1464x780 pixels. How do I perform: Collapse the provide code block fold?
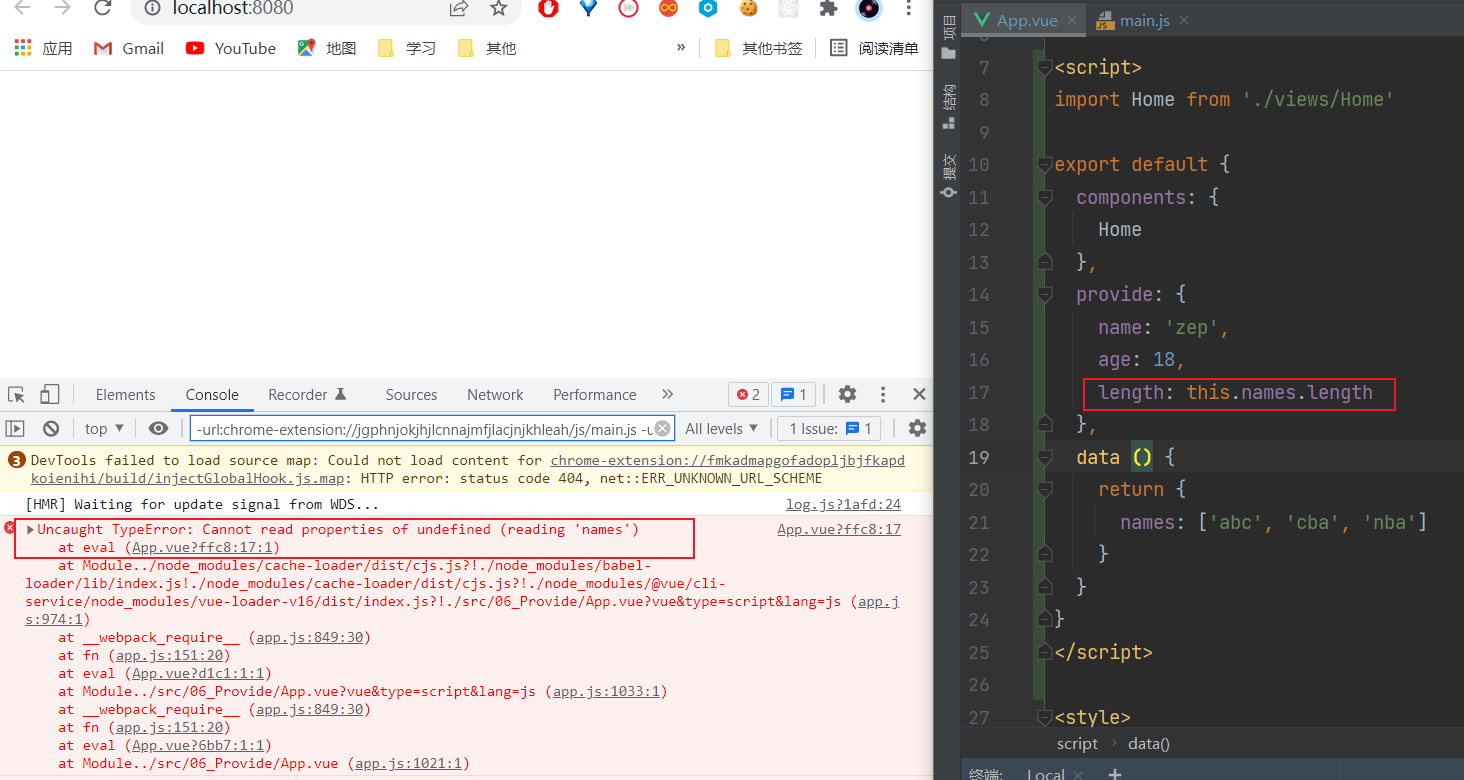click(x=1045, y=294)
